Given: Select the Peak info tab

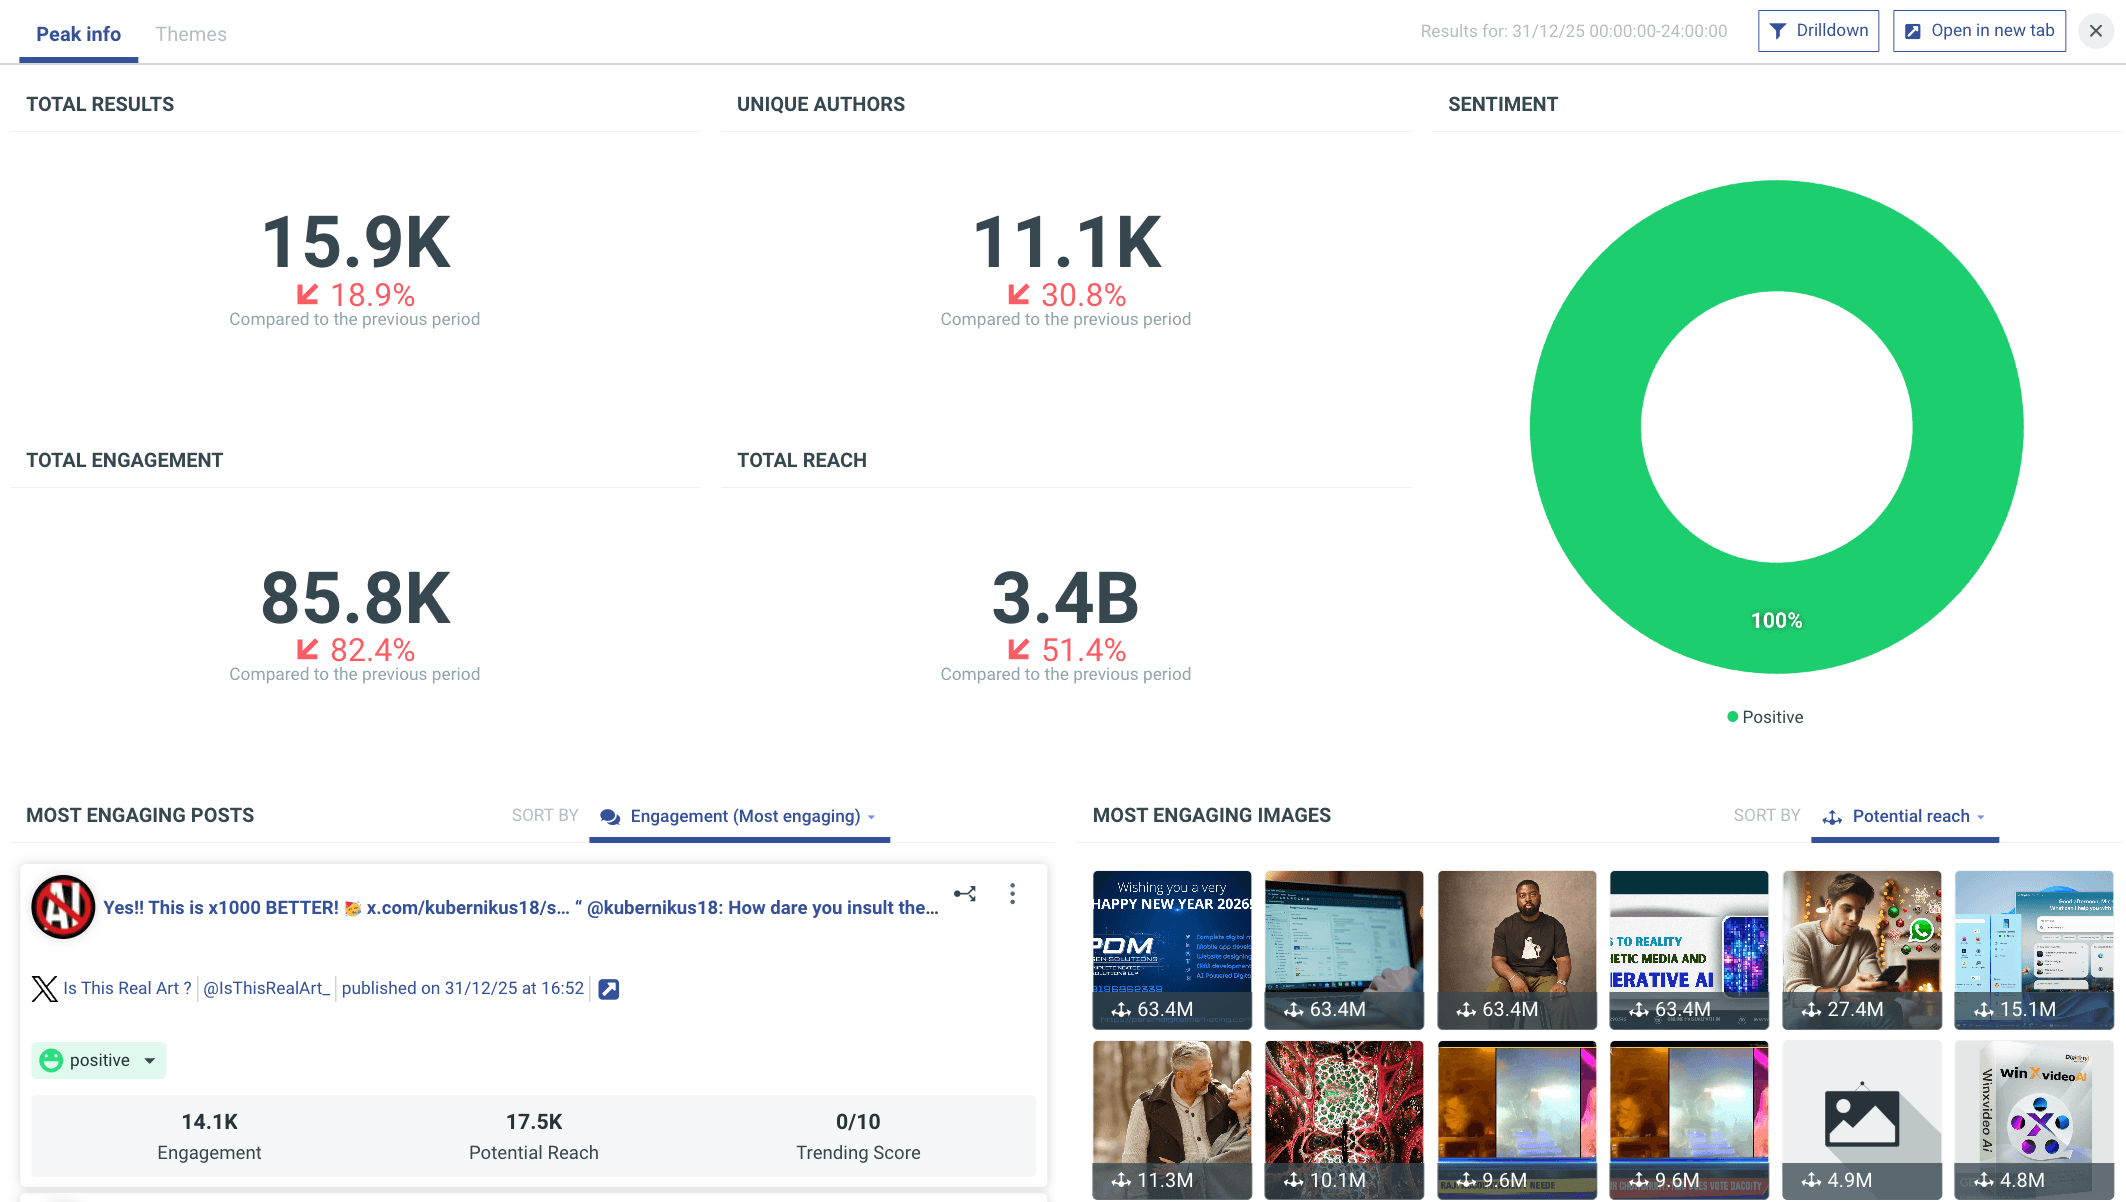Looking at the screenshot, I should [x=78, y=34].
